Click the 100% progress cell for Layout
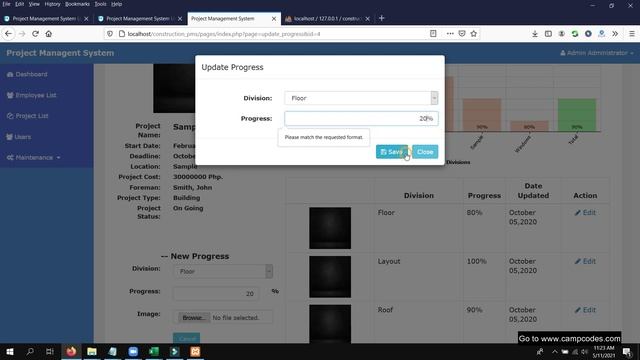 pos(476,261)
